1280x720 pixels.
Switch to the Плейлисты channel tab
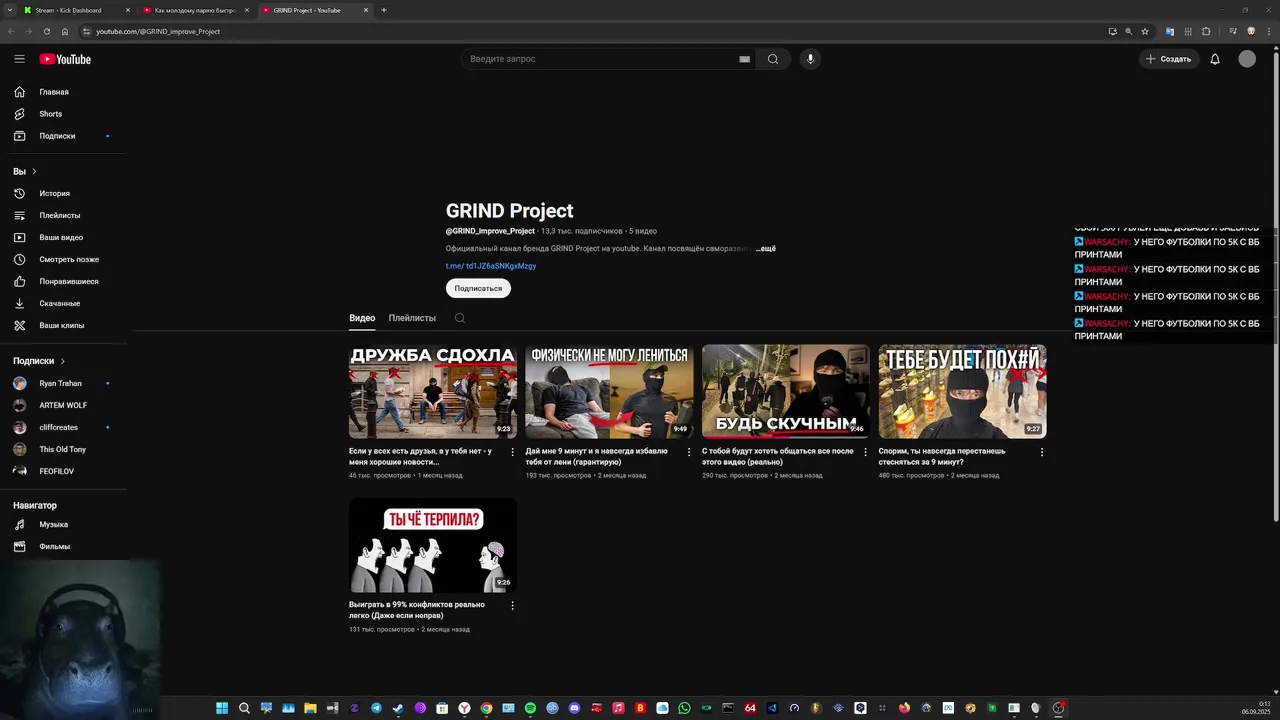(x=412, y=318)
